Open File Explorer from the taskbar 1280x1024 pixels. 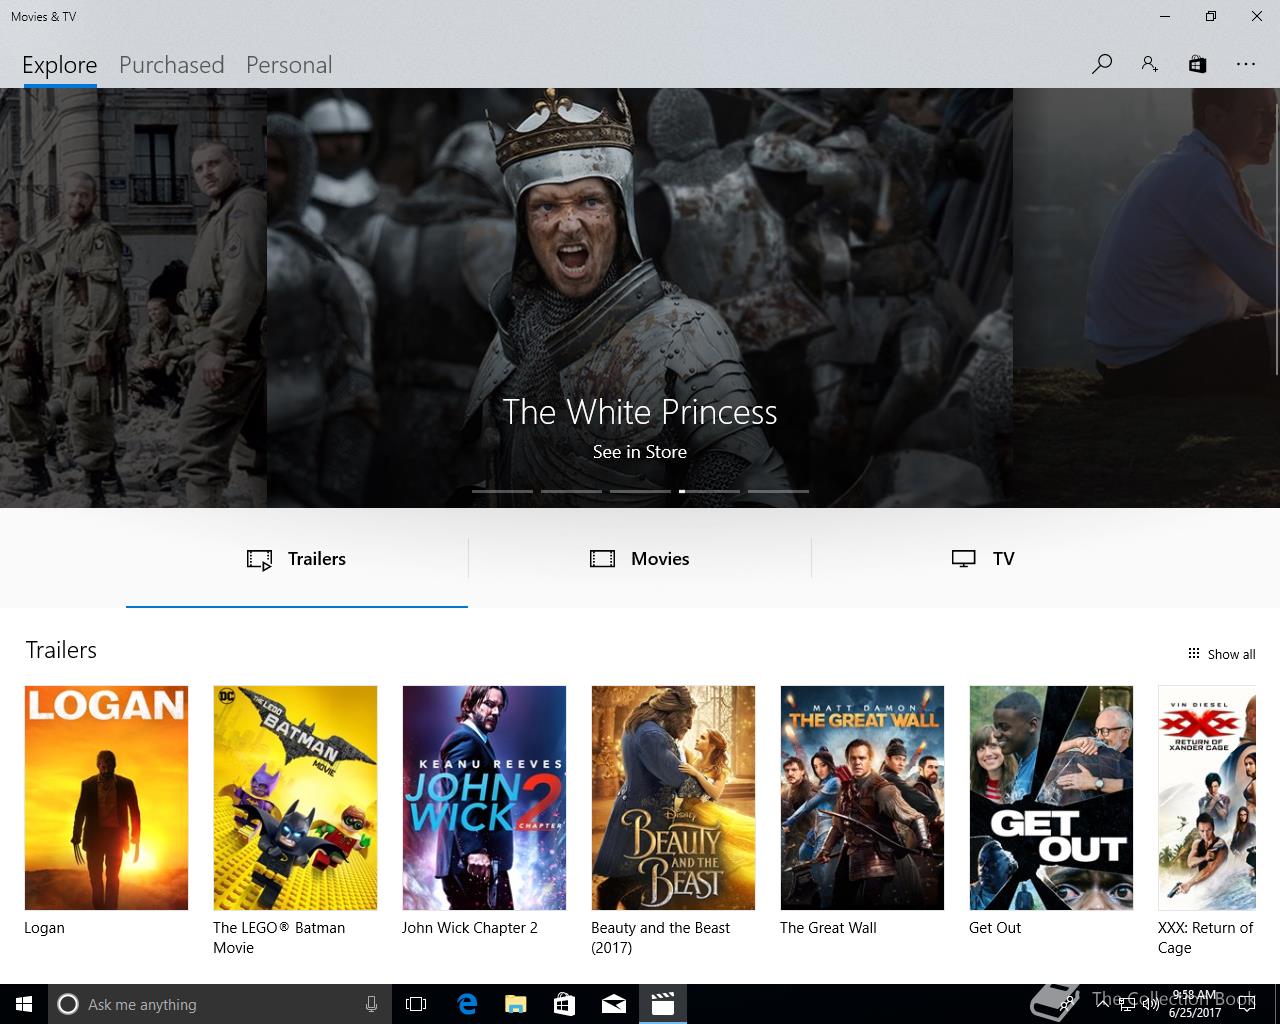click(x=516, y=1004)
